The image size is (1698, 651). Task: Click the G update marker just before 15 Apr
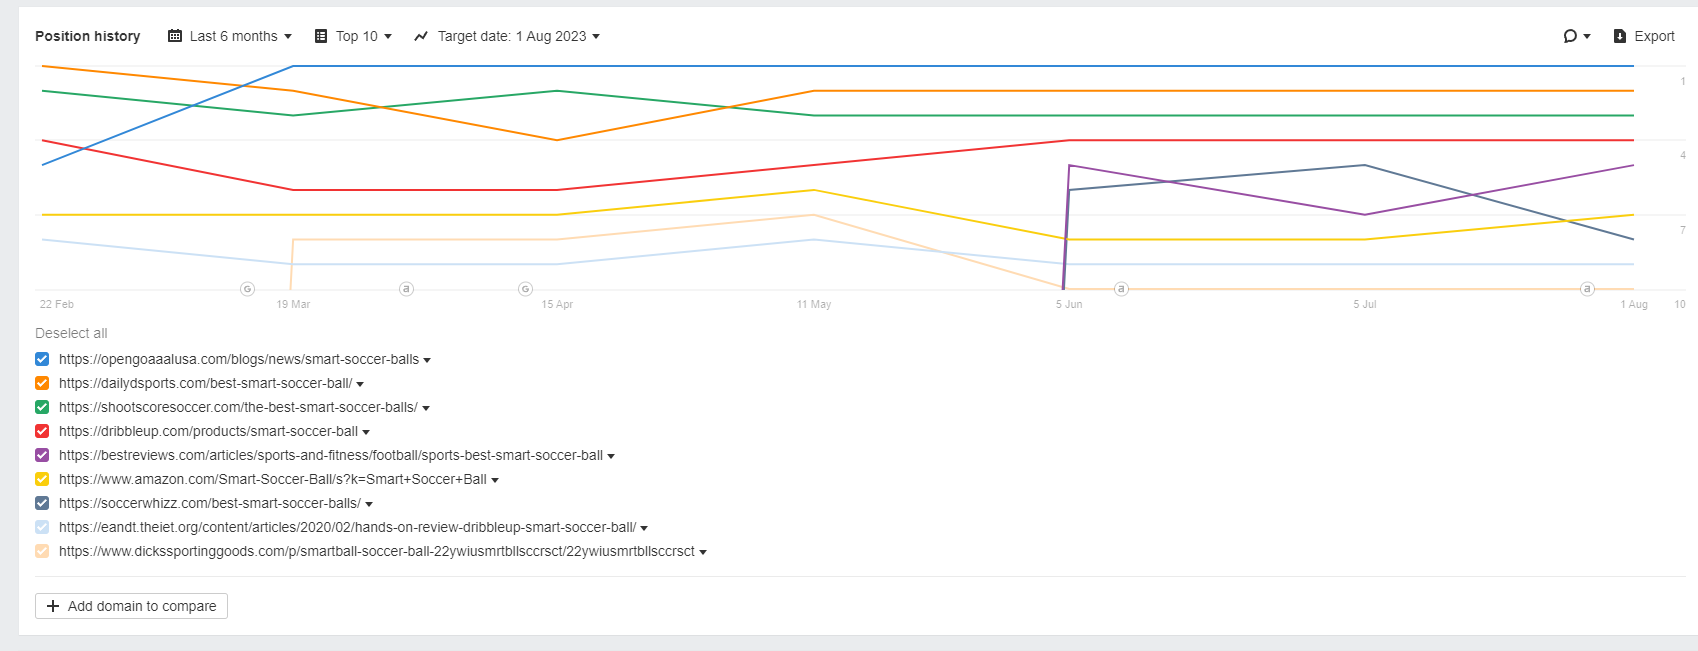(x=525, y=289)
